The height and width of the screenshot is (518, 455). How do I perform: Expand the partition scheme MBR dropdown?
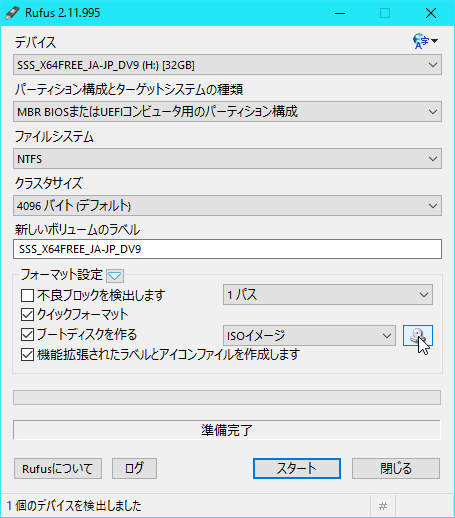pyautogui.click(x=227, y=112)
